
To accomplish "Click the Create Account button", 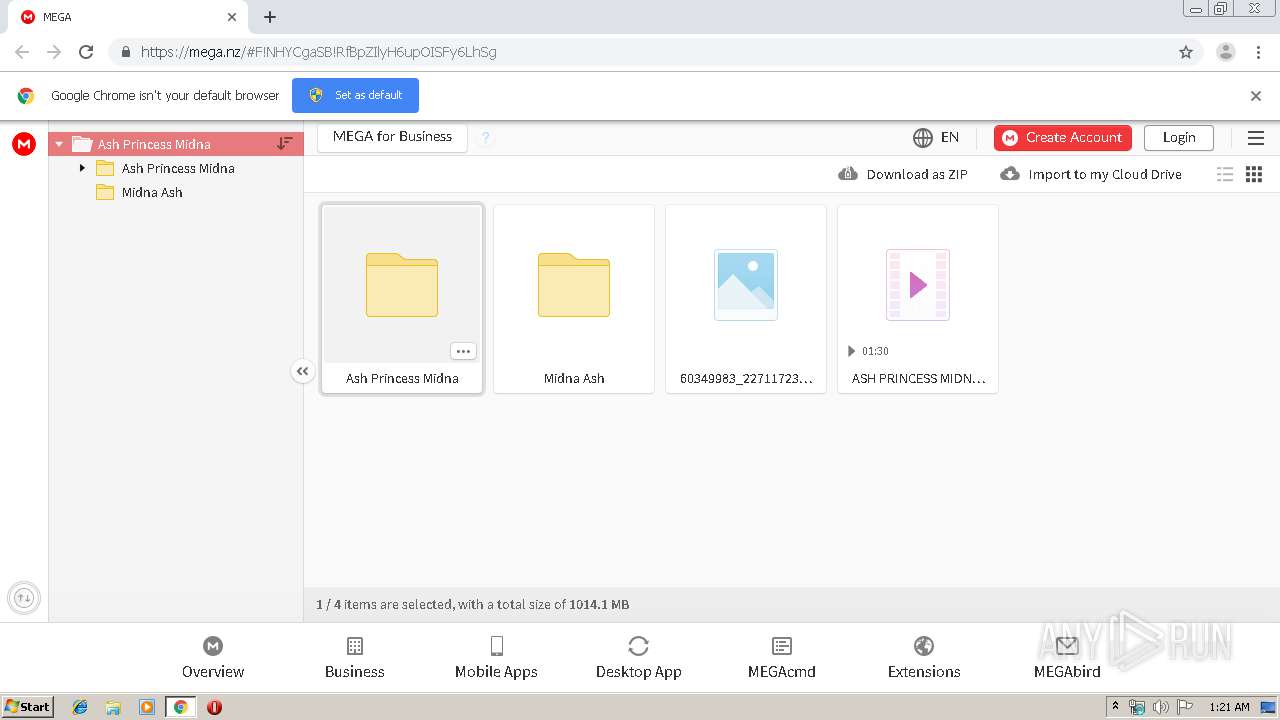I will pyautogui.click(x=1063, y=137).
